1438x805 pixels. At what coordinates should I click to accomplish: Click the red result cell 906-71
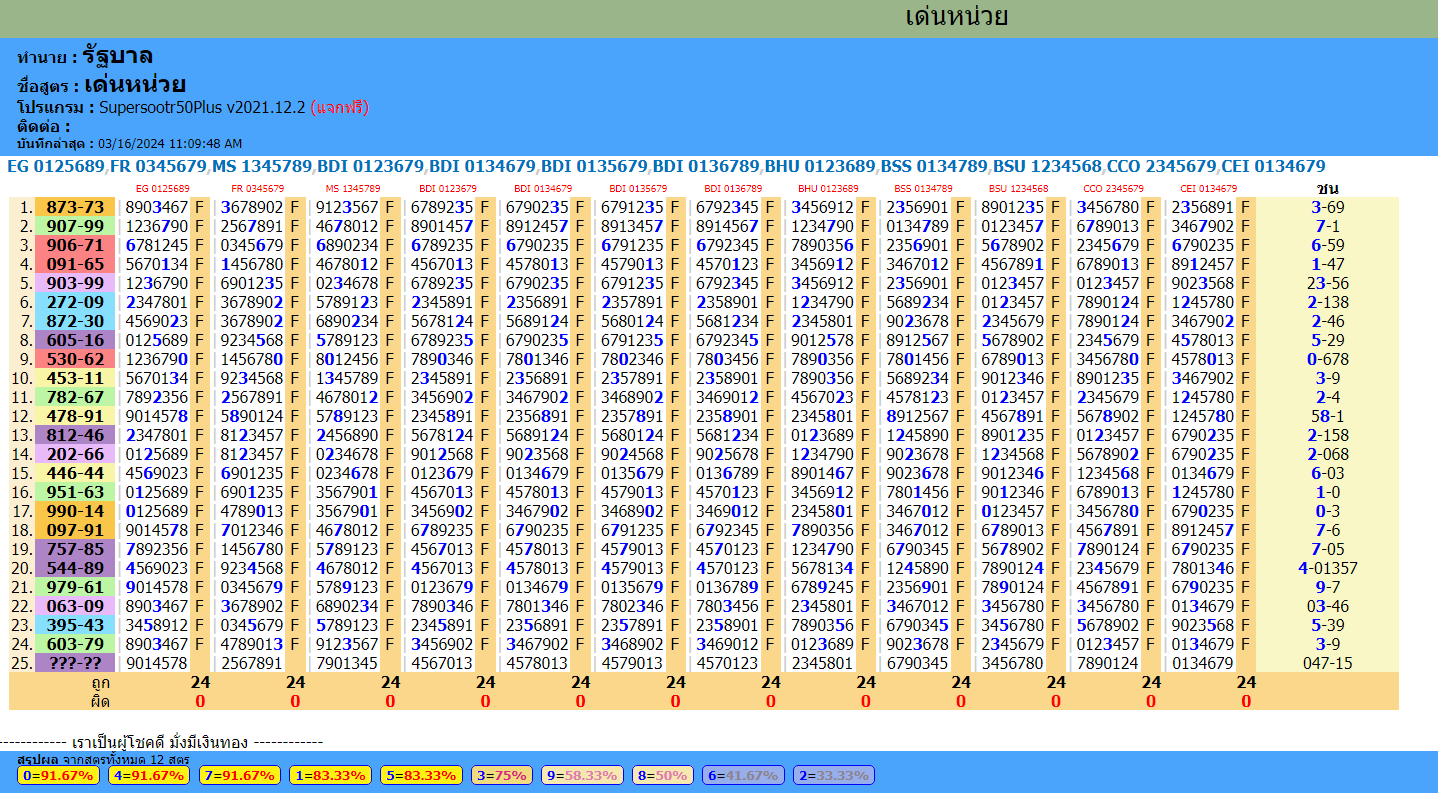tap(76, 245)
